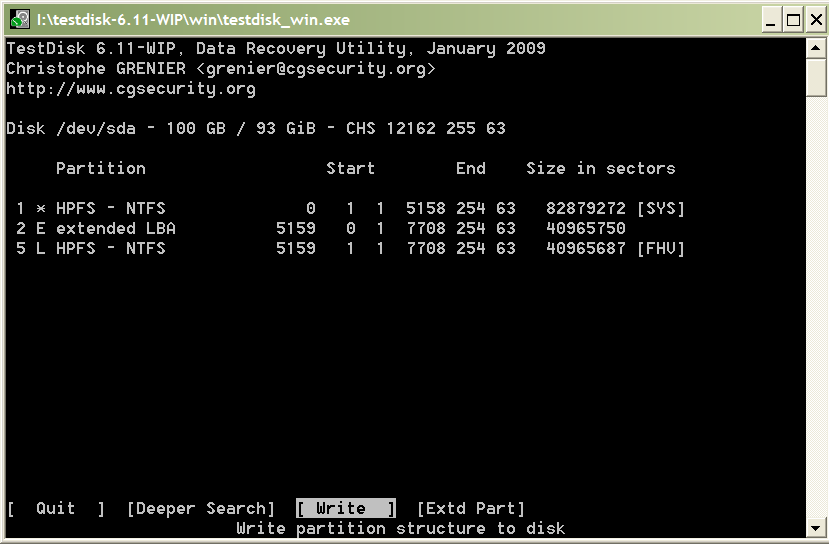Image resolution: width=829 pixels, height=544 pixels.
Task: Select the extended LBA partition row
Action: click(320, 228)
